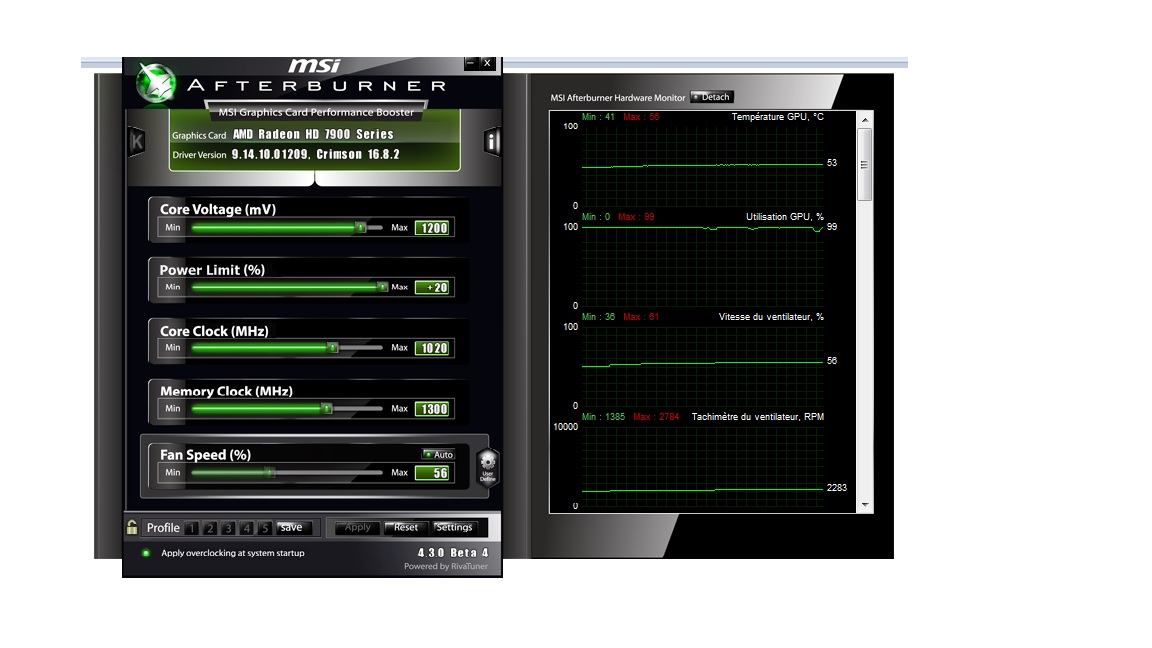Image resolution: width=1152 pixels, height=648 pixels.
Task: Click the Vitesse du ventilateur graph
Action: coord(702,366)
